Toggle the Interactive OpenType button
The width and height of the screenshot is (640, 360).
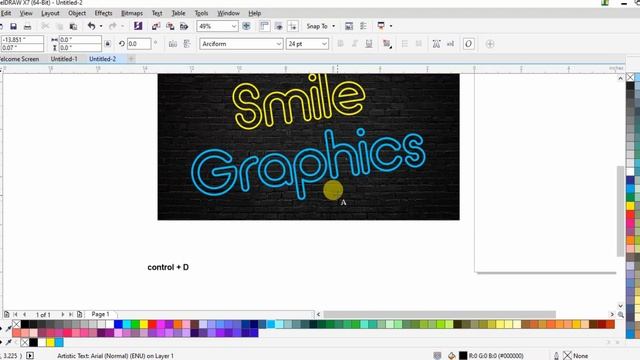click(469, 44)
